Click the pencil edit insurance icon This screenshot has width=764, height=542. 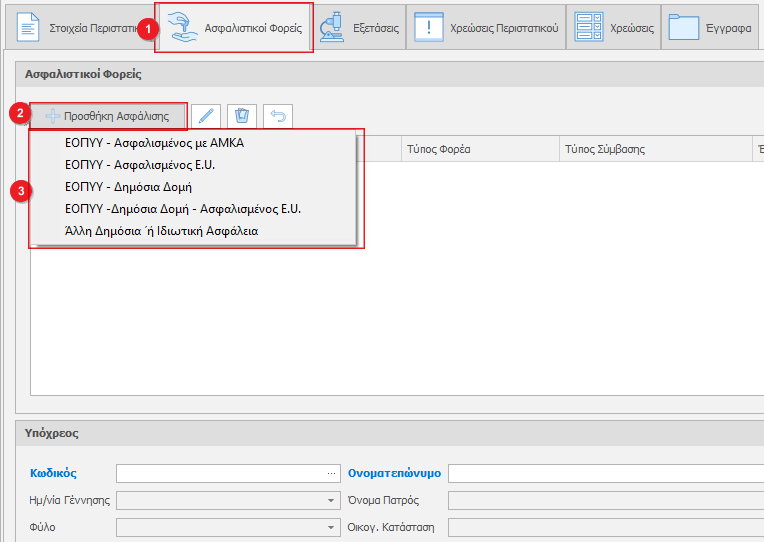click(205, 116)
